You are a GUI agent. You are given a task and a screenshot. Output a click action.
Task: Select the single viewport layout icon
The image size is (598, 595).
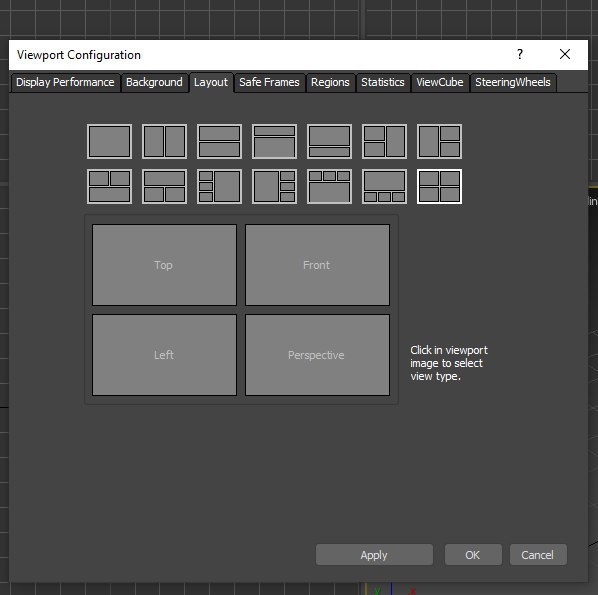pos(109,142)
